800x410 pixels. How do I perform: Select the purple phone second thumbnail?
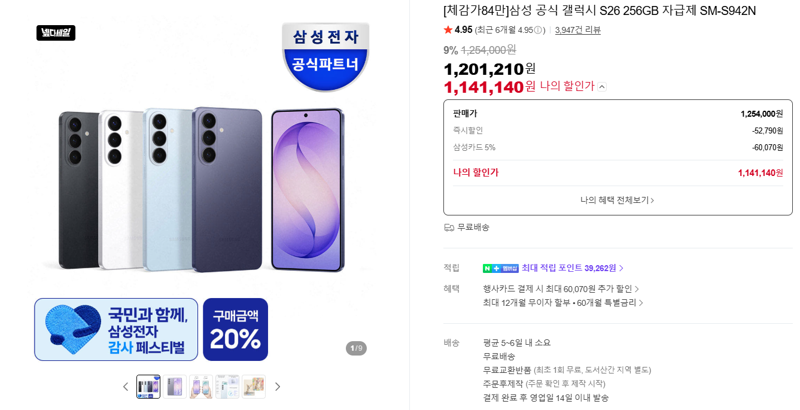click(x=174, y=387)
